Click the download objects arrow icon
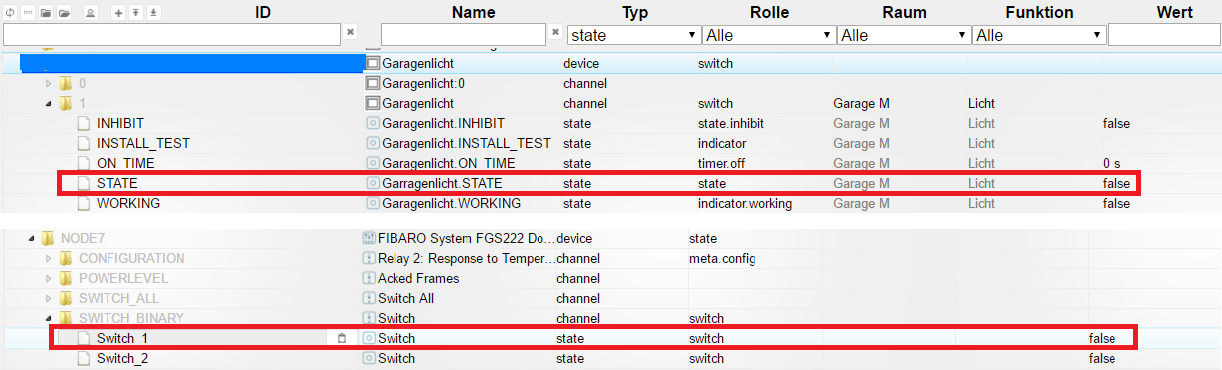The height and width of the screenshot is (370, 1222). (155, 13)
